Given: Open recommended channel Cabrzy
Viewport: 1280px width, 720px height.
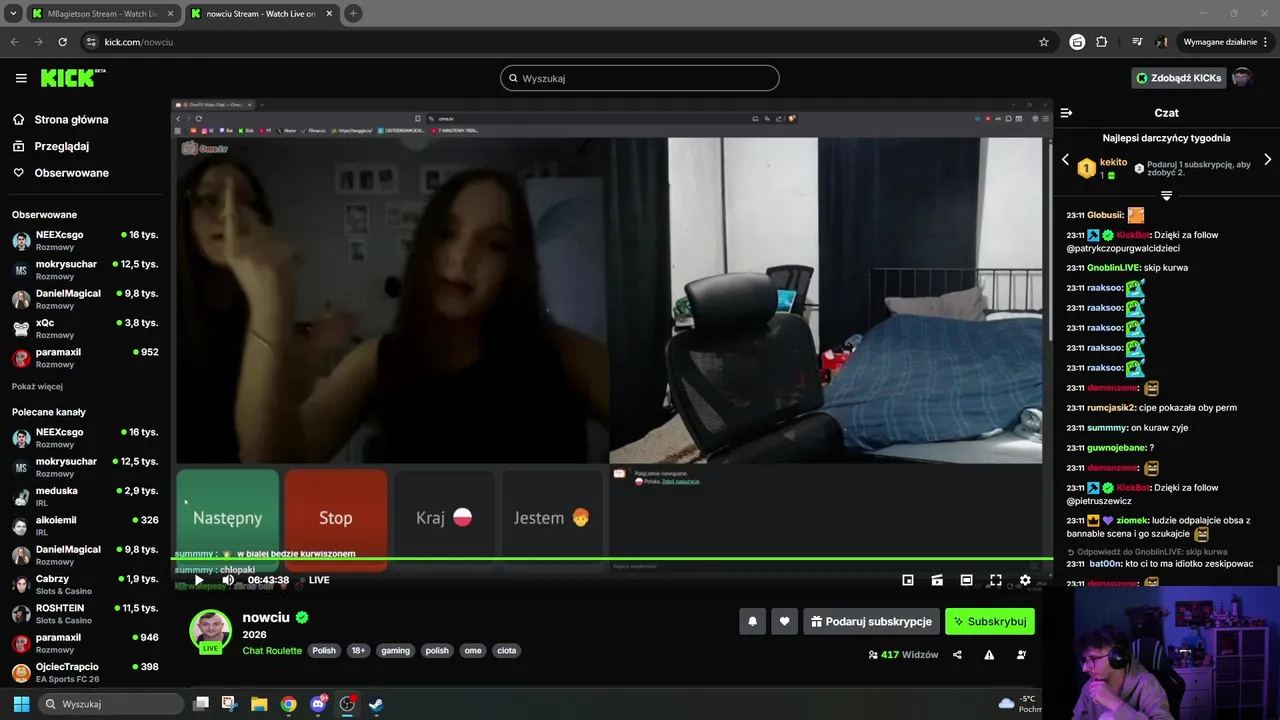Looking at the screenshot, I should (x=85, y=584).
